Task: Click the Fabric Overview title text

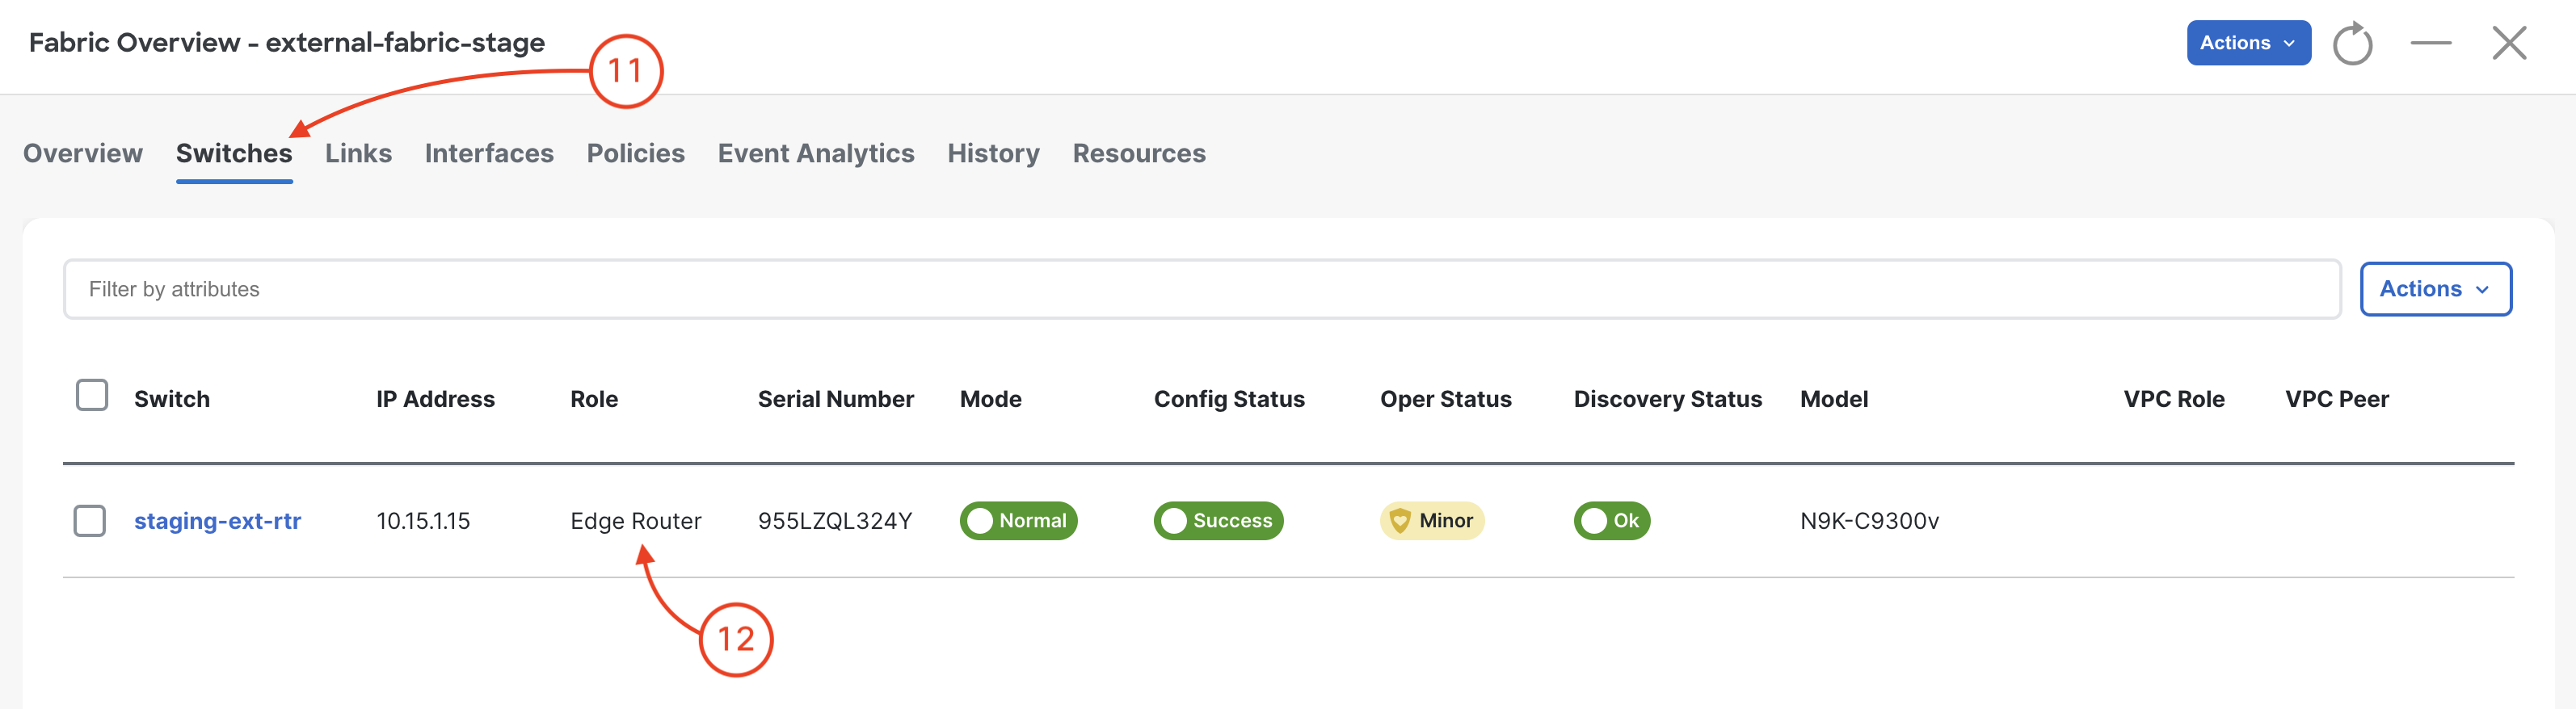Action: click(287, 42)
